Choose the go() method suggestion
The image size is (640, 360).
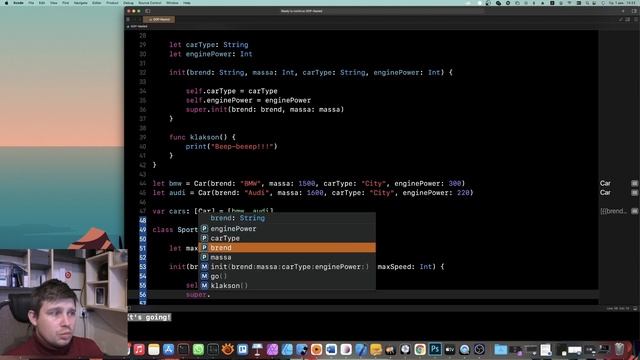click(287, 276)
